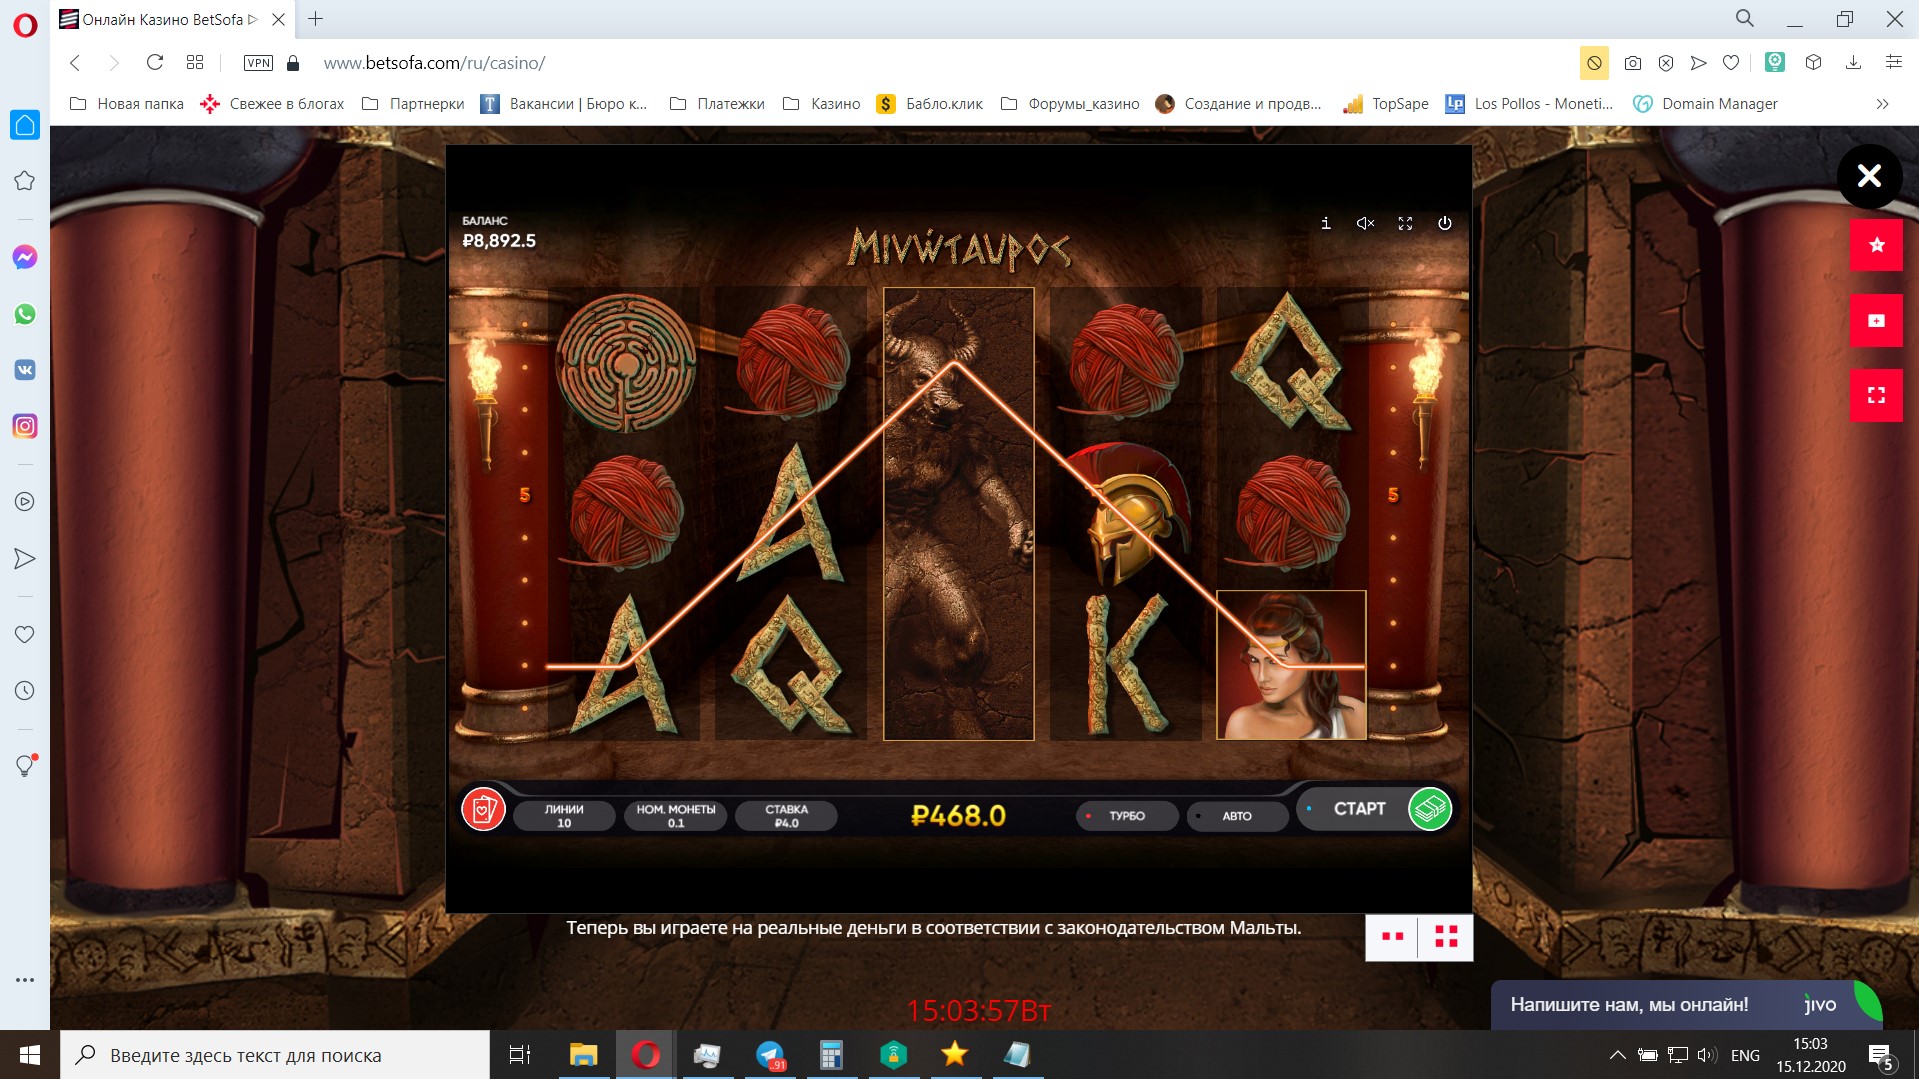The width and height of the screenshot is (1919, 1079).
Task: Open sidebar bookmarks star icon
Action: tap(25, 181)
